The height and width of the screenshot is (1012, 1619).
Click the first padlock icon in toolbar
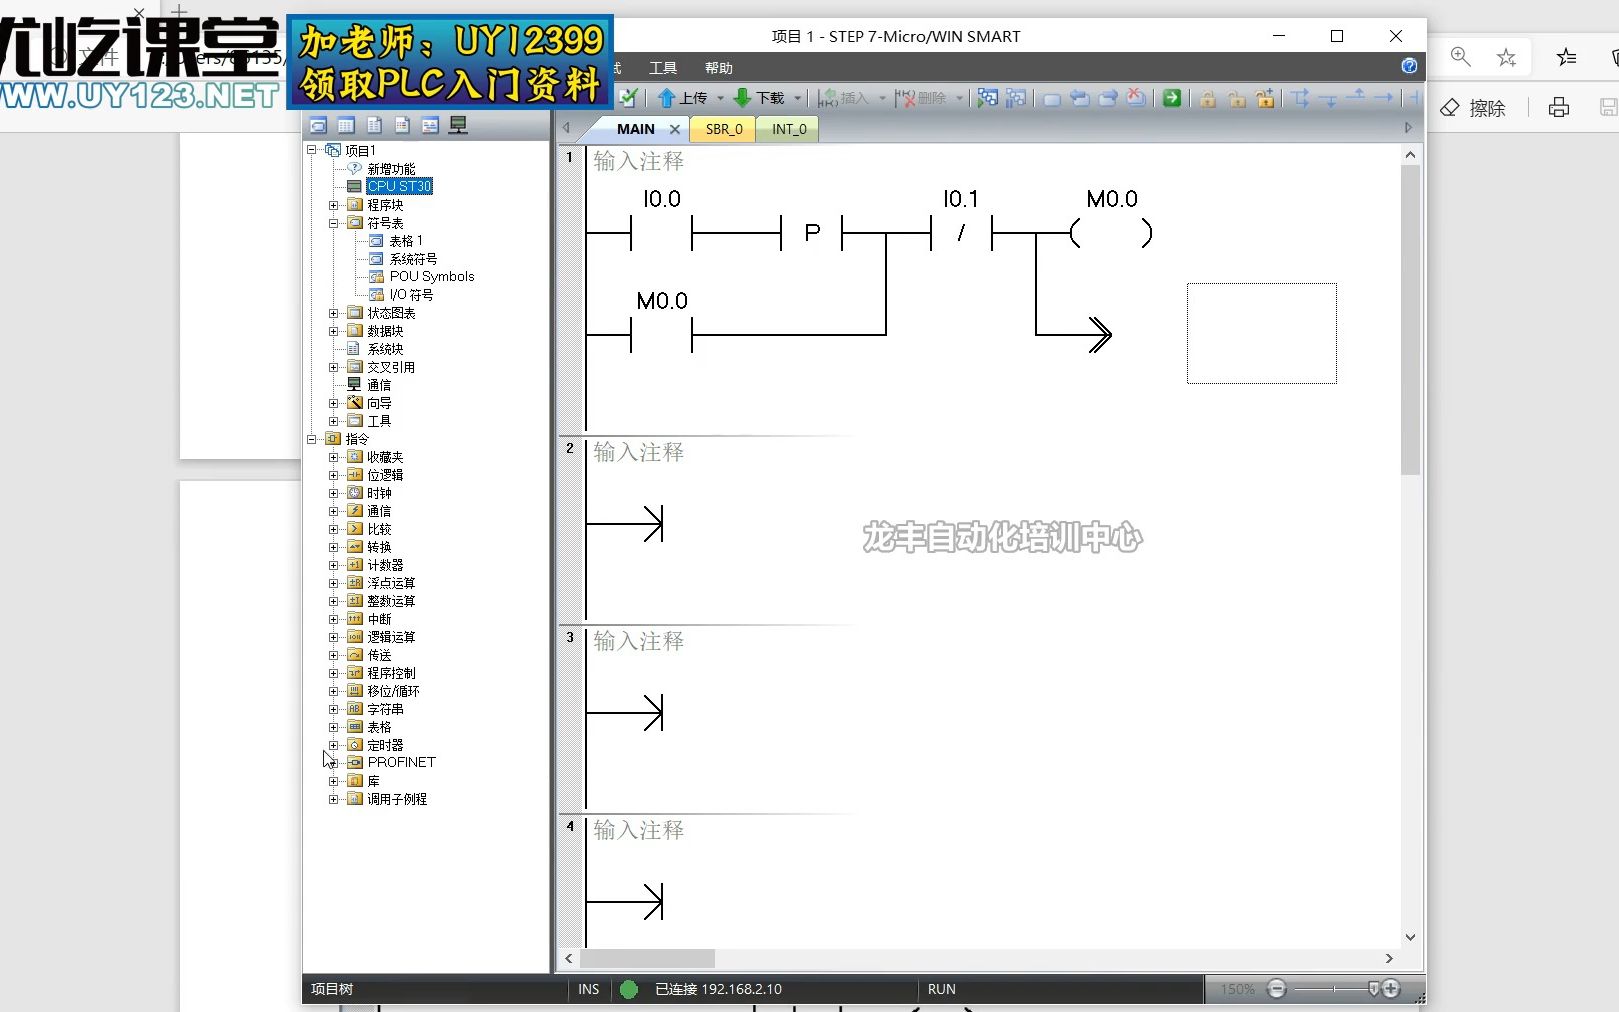click(x=1208, y=98)
